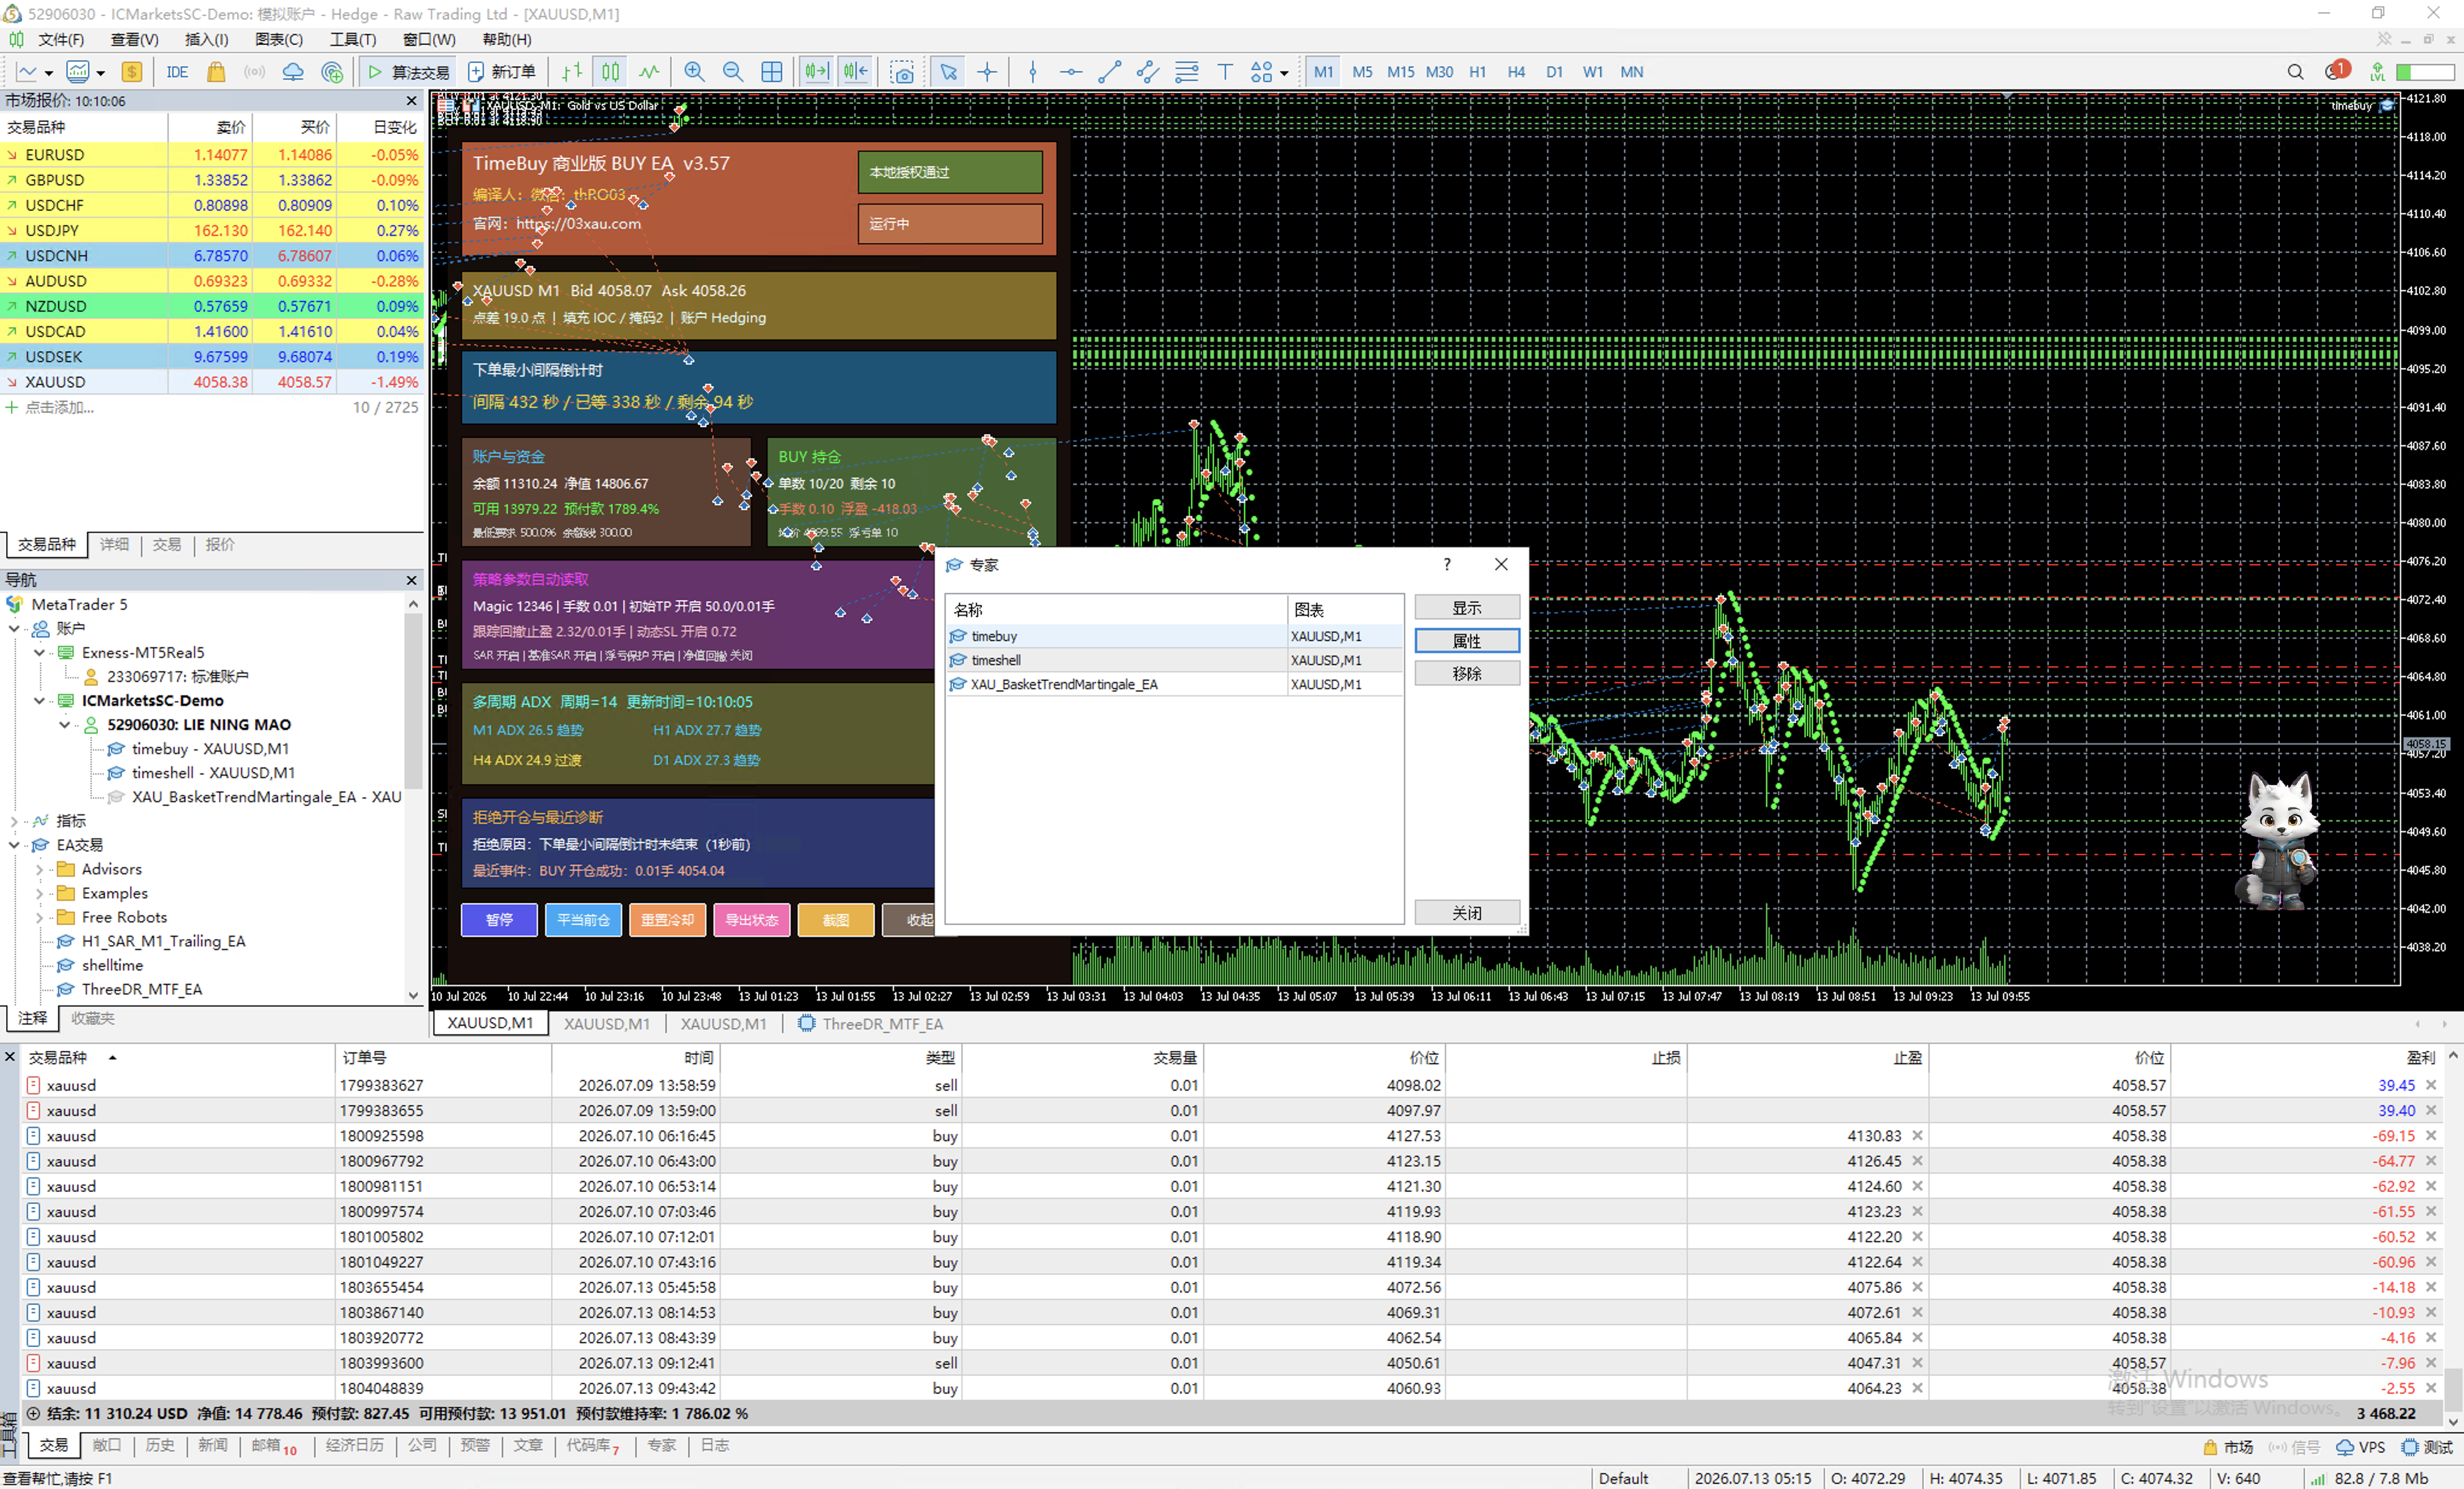This screenshot has width=2464, height=1489.
Task: Open the shapes objects dropdown arrow
Action: 1284,73
